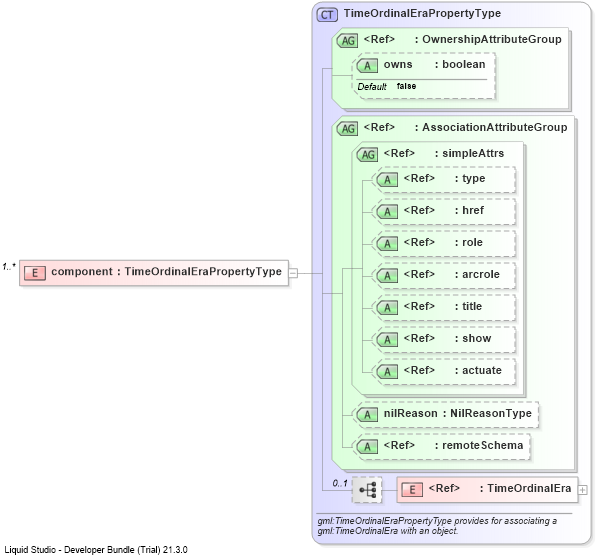Click the 1..* cardinality label
The height and width of the screenshot is (555, 596).
(x=9, y=267)
